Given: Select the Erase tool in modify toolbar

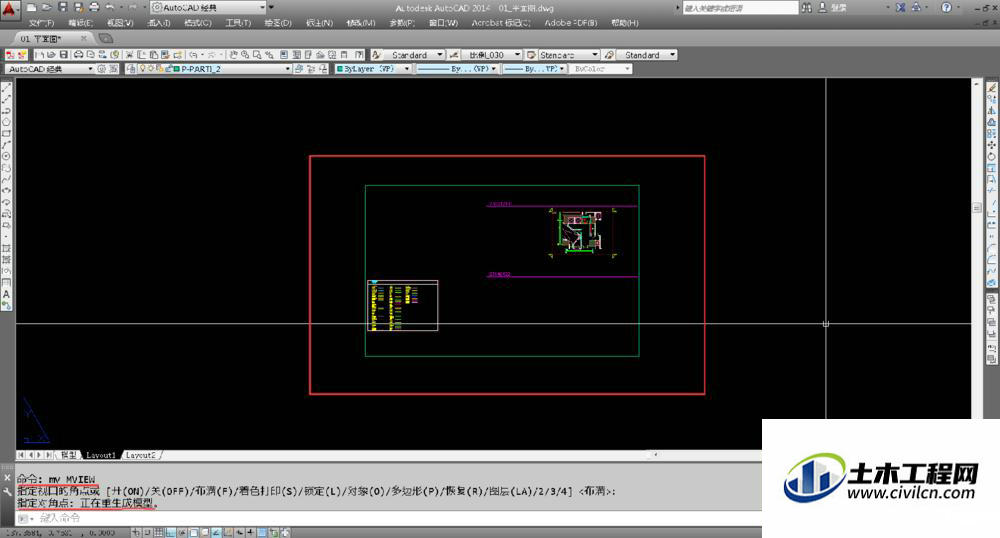Looking at the screenshot, I should pyautogui.click(x=992, y=87).
